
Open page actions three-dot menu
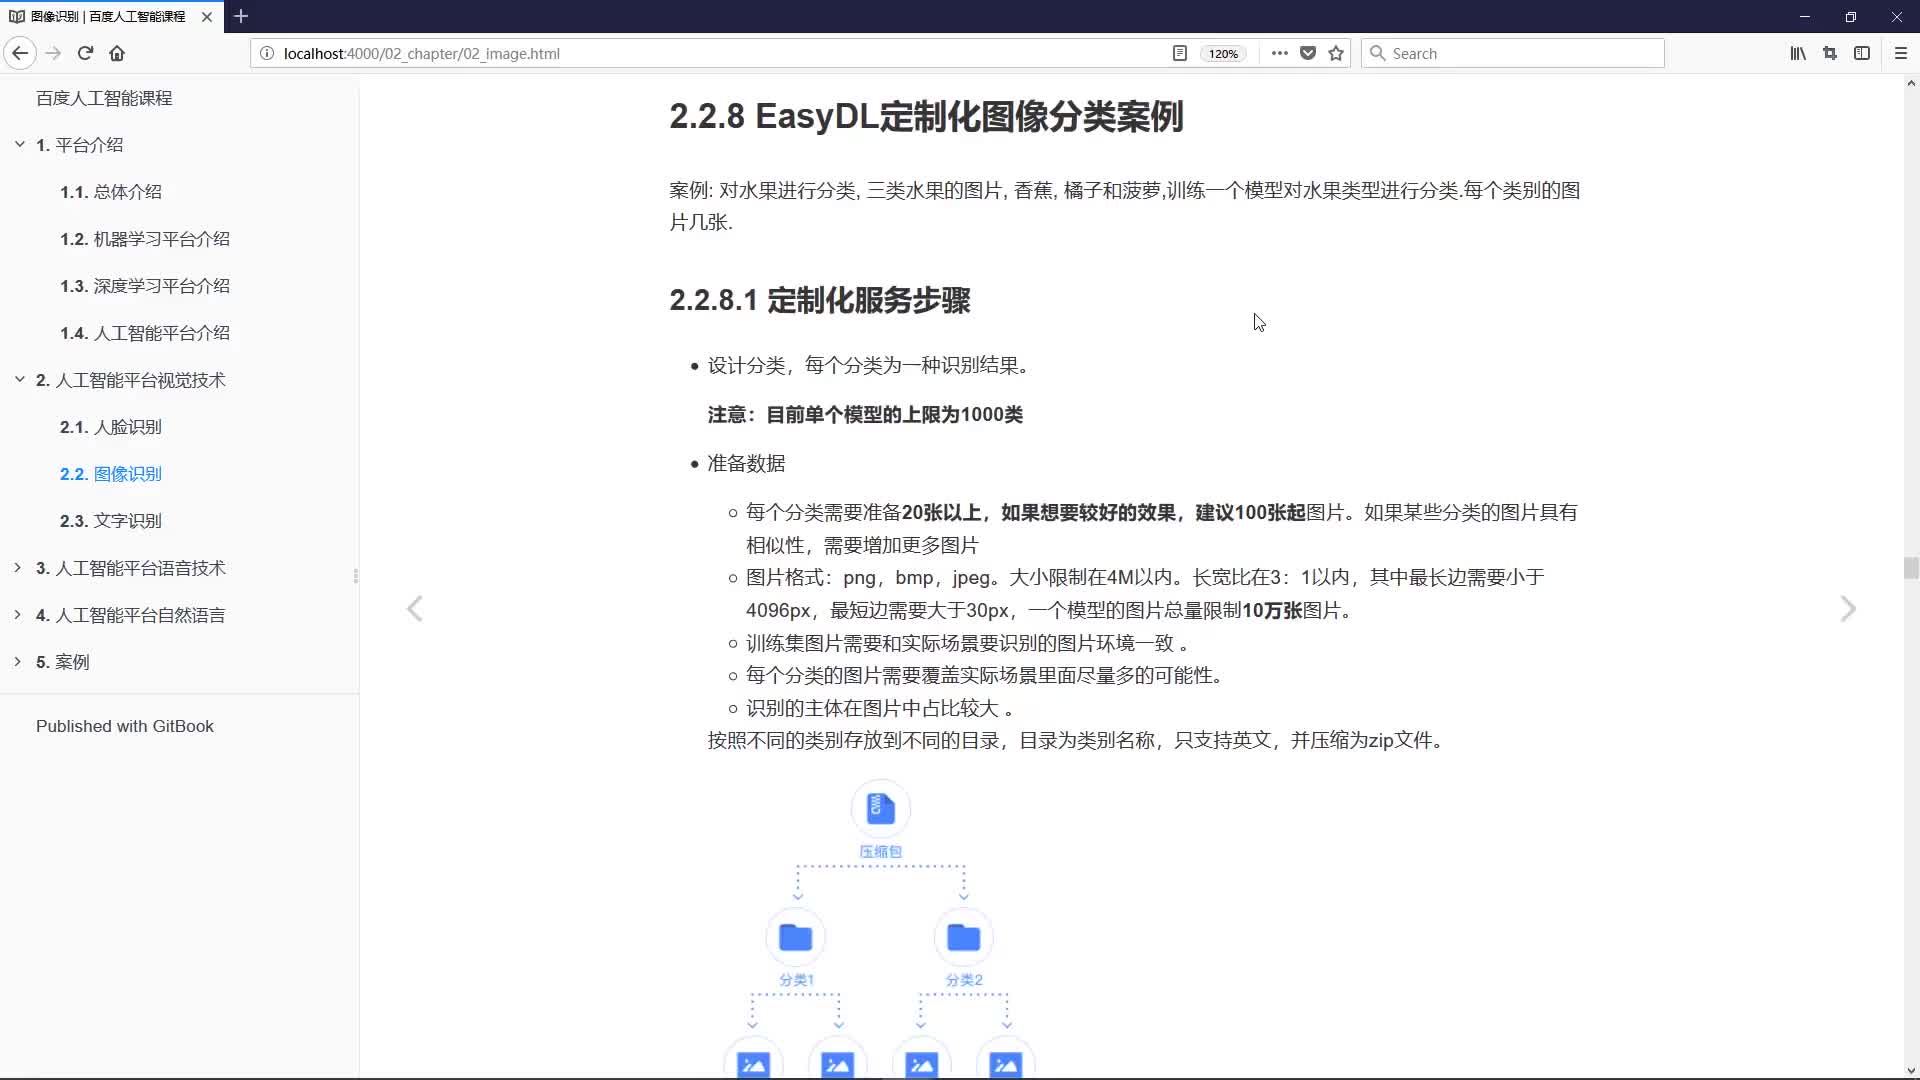point(1279,53)
